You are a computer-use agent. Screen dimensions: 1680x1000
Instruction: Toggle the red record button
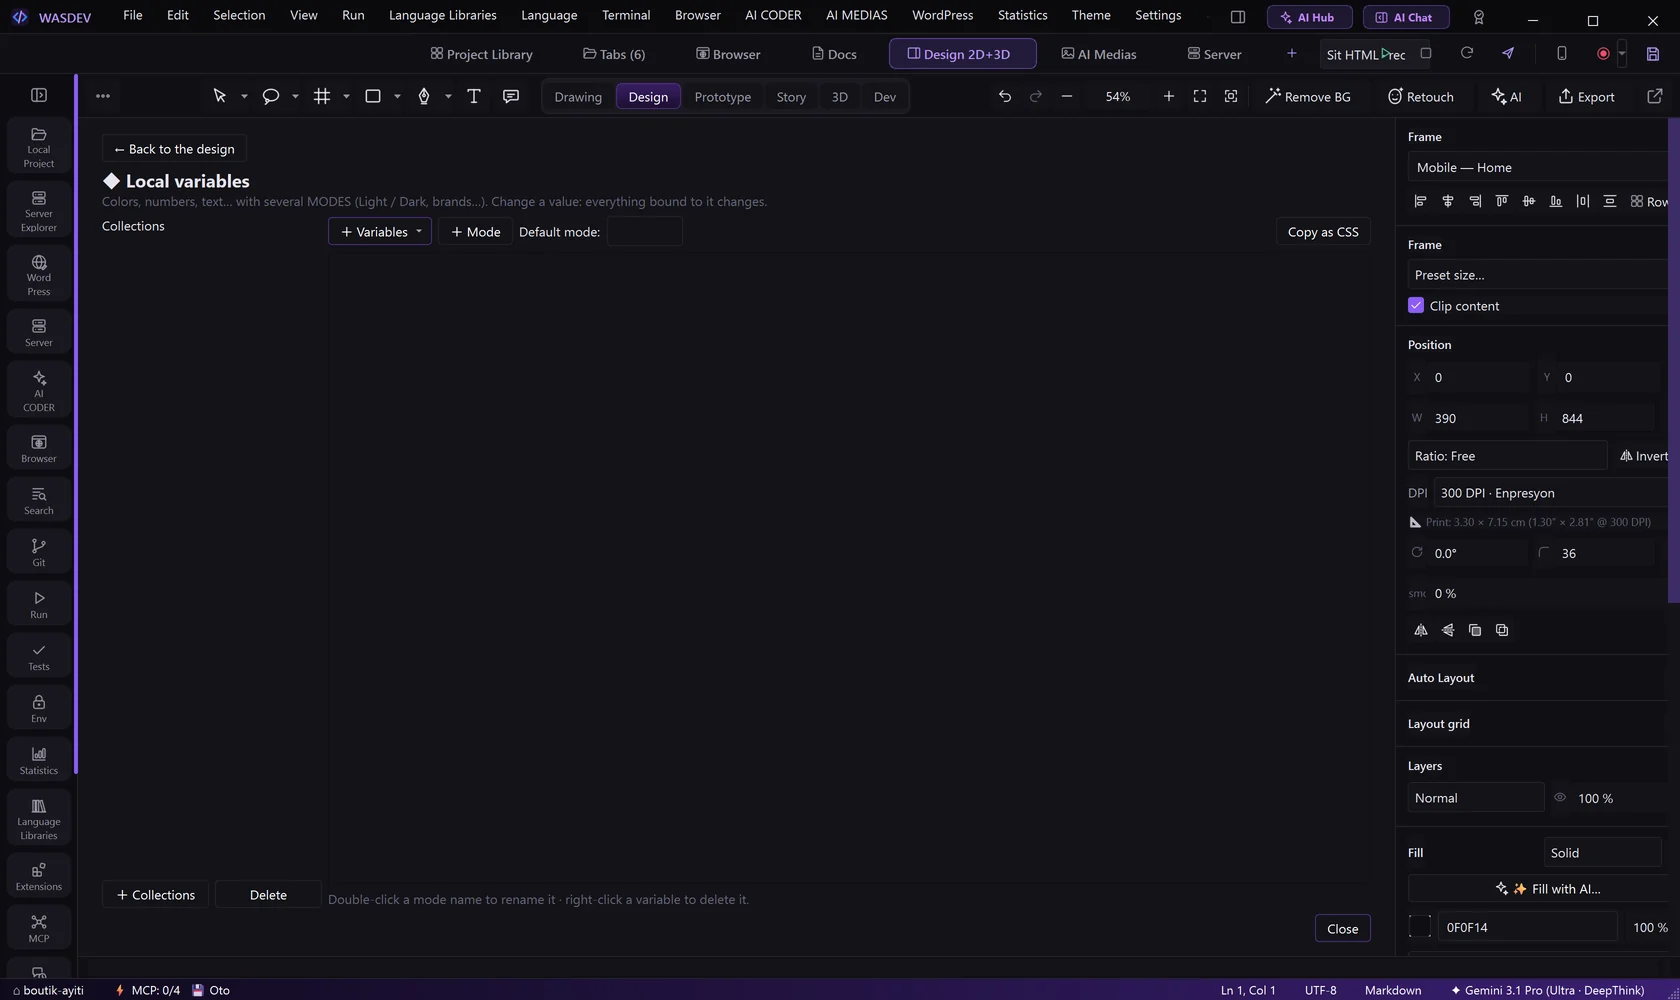coord(1603,54)
